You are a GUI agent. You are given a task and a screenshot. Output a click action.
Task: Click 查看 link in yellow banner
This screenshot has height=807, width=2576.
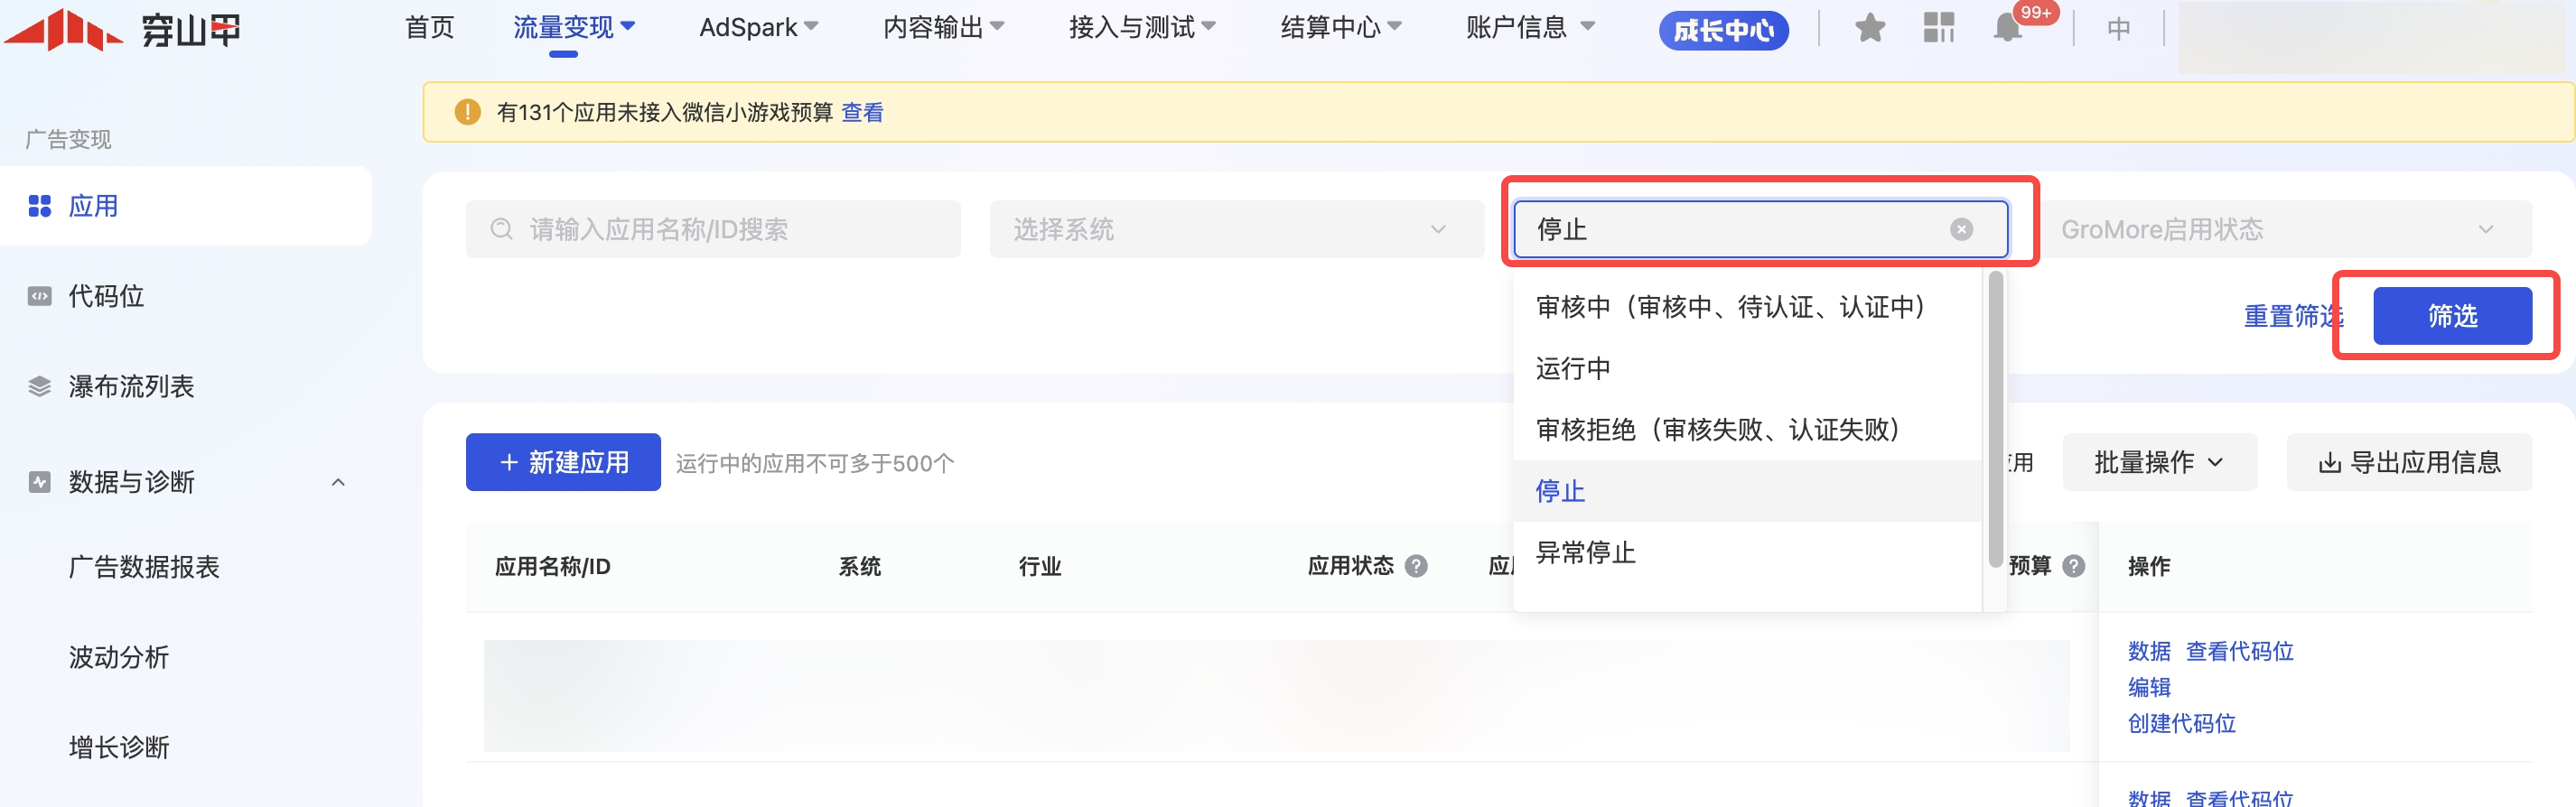(862, 113)
